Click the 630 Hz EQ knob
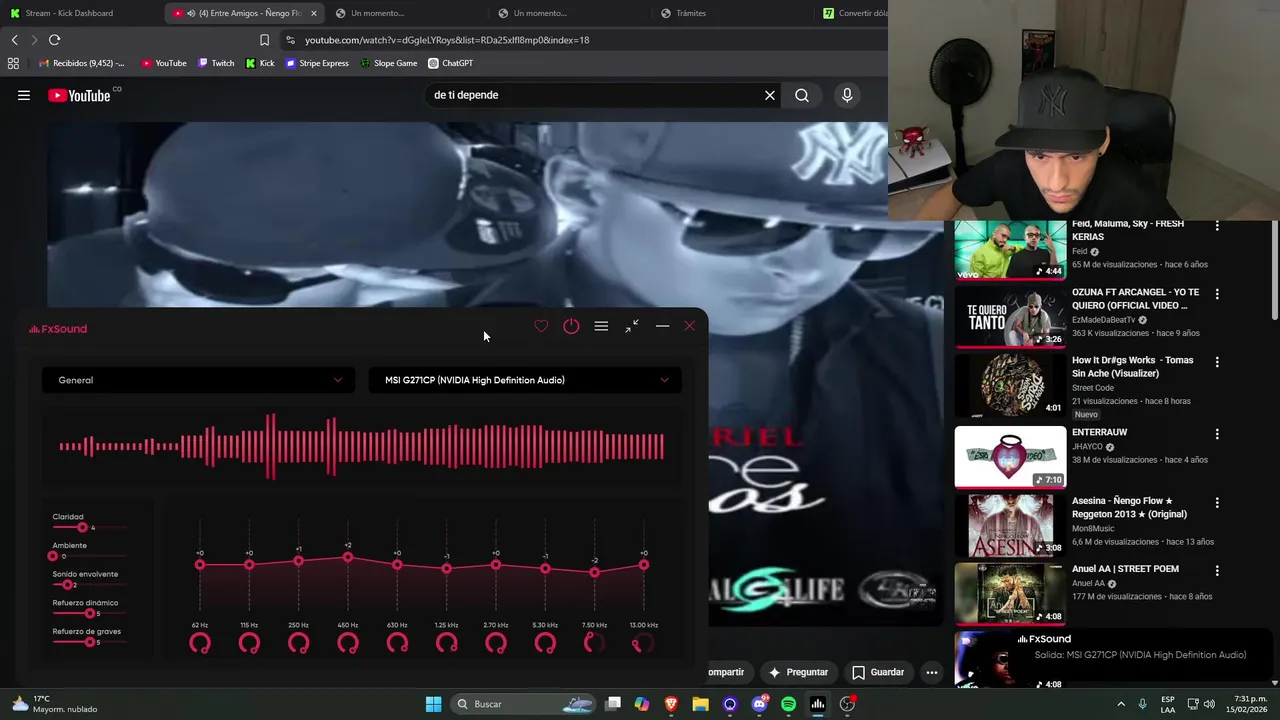 (397, 644)
